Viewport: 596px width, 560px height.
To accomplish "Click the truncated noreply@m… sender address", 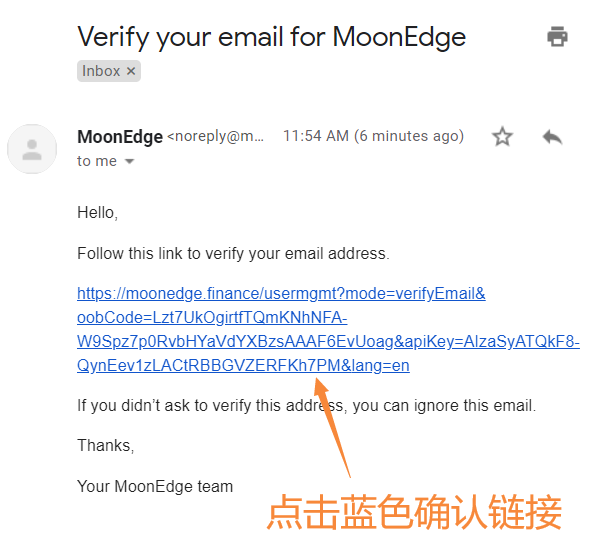I will coord(215,136).
